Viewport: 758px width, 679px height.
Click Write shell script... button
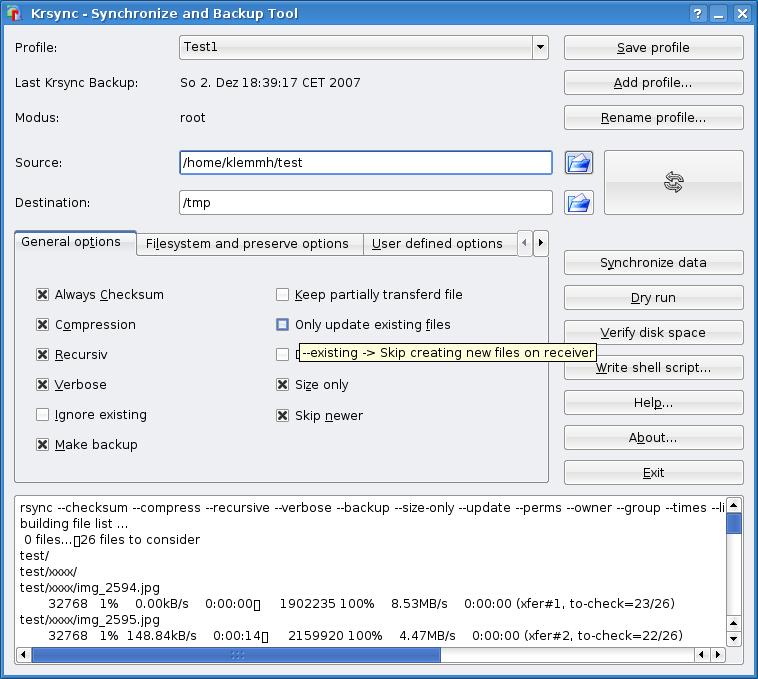pos(654,367)
